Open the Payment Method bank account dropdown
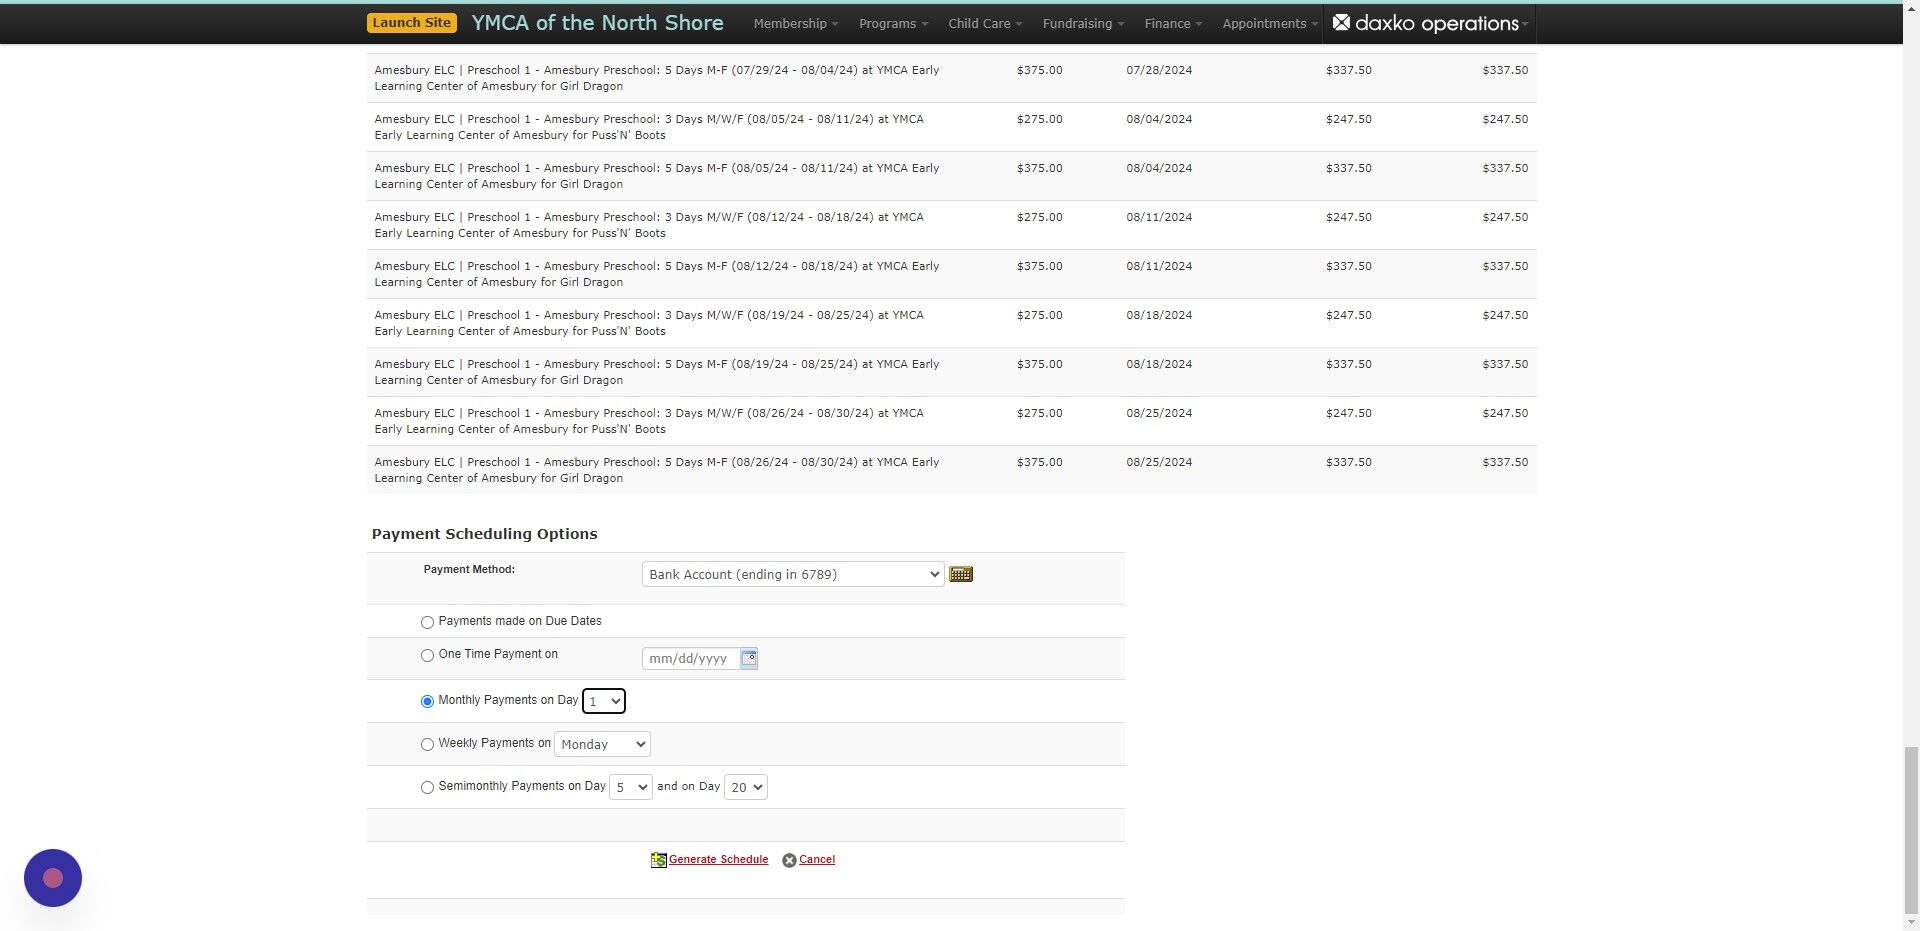Viewport: 1920px width, 931px height. pos(793,574)
